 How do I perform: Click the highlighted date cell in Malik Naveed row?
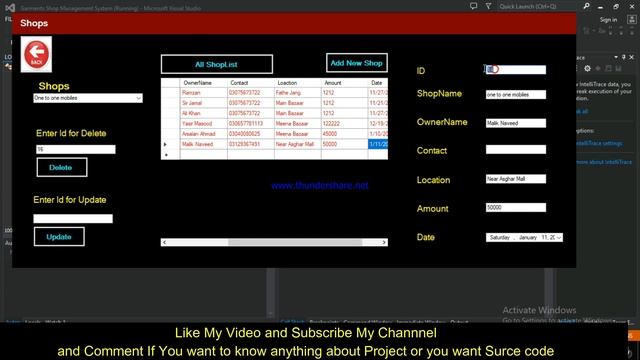click(378, 144)
